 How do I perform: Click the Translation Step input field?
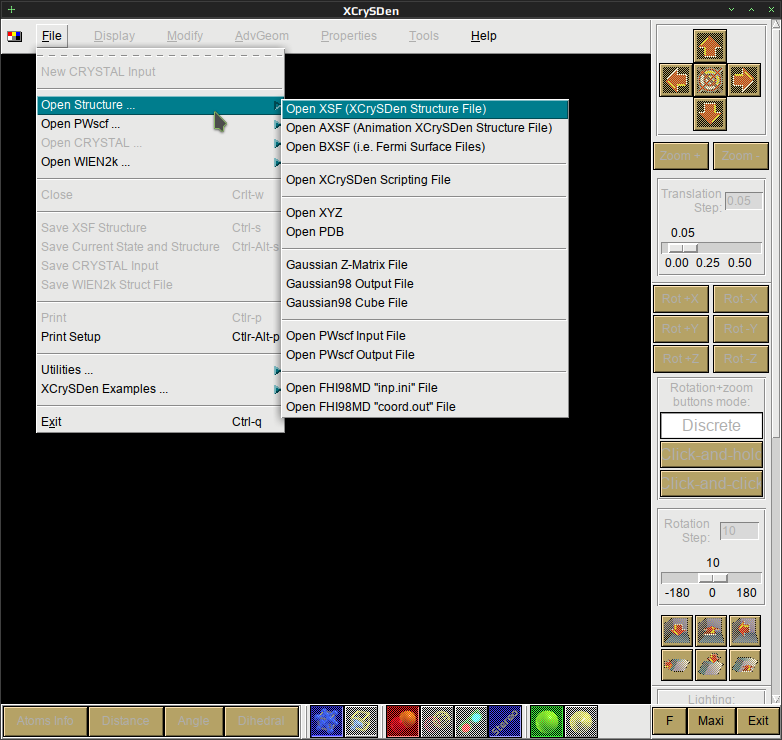coord(743,201)
